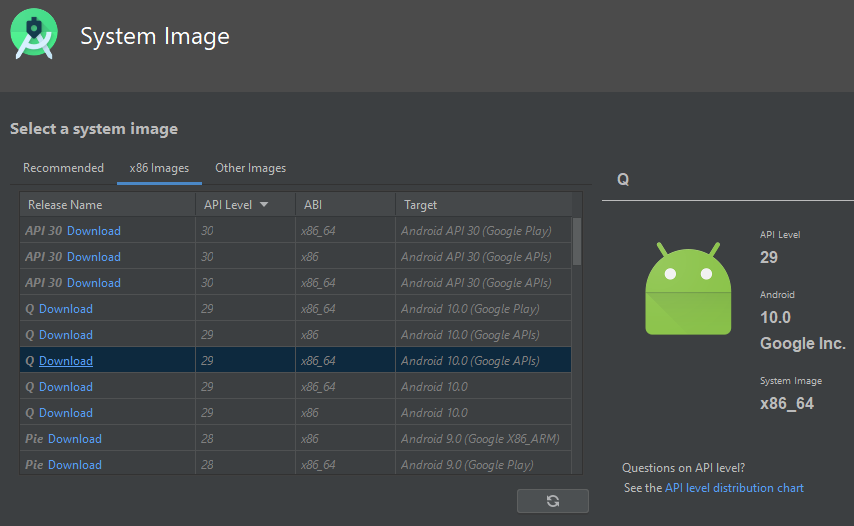This screenshot has width=854, height=526.
Task: Download first API 30 Google Play image
Action: click(93, 231)
